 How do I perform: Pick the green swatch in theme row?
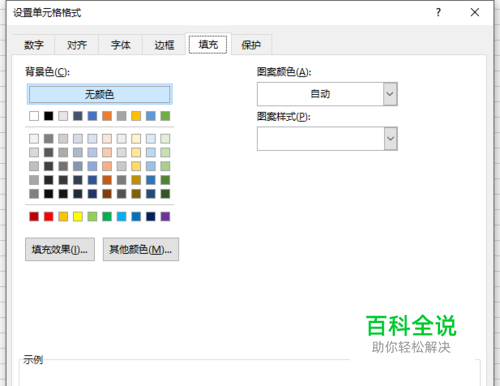click(165, 116)
